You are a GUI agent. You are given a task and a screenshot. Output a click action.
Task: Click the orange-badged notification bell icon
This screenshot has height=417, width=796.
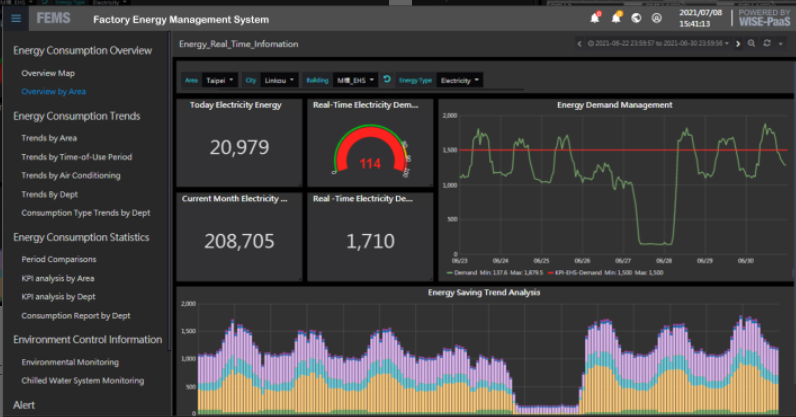pos(616,18)
